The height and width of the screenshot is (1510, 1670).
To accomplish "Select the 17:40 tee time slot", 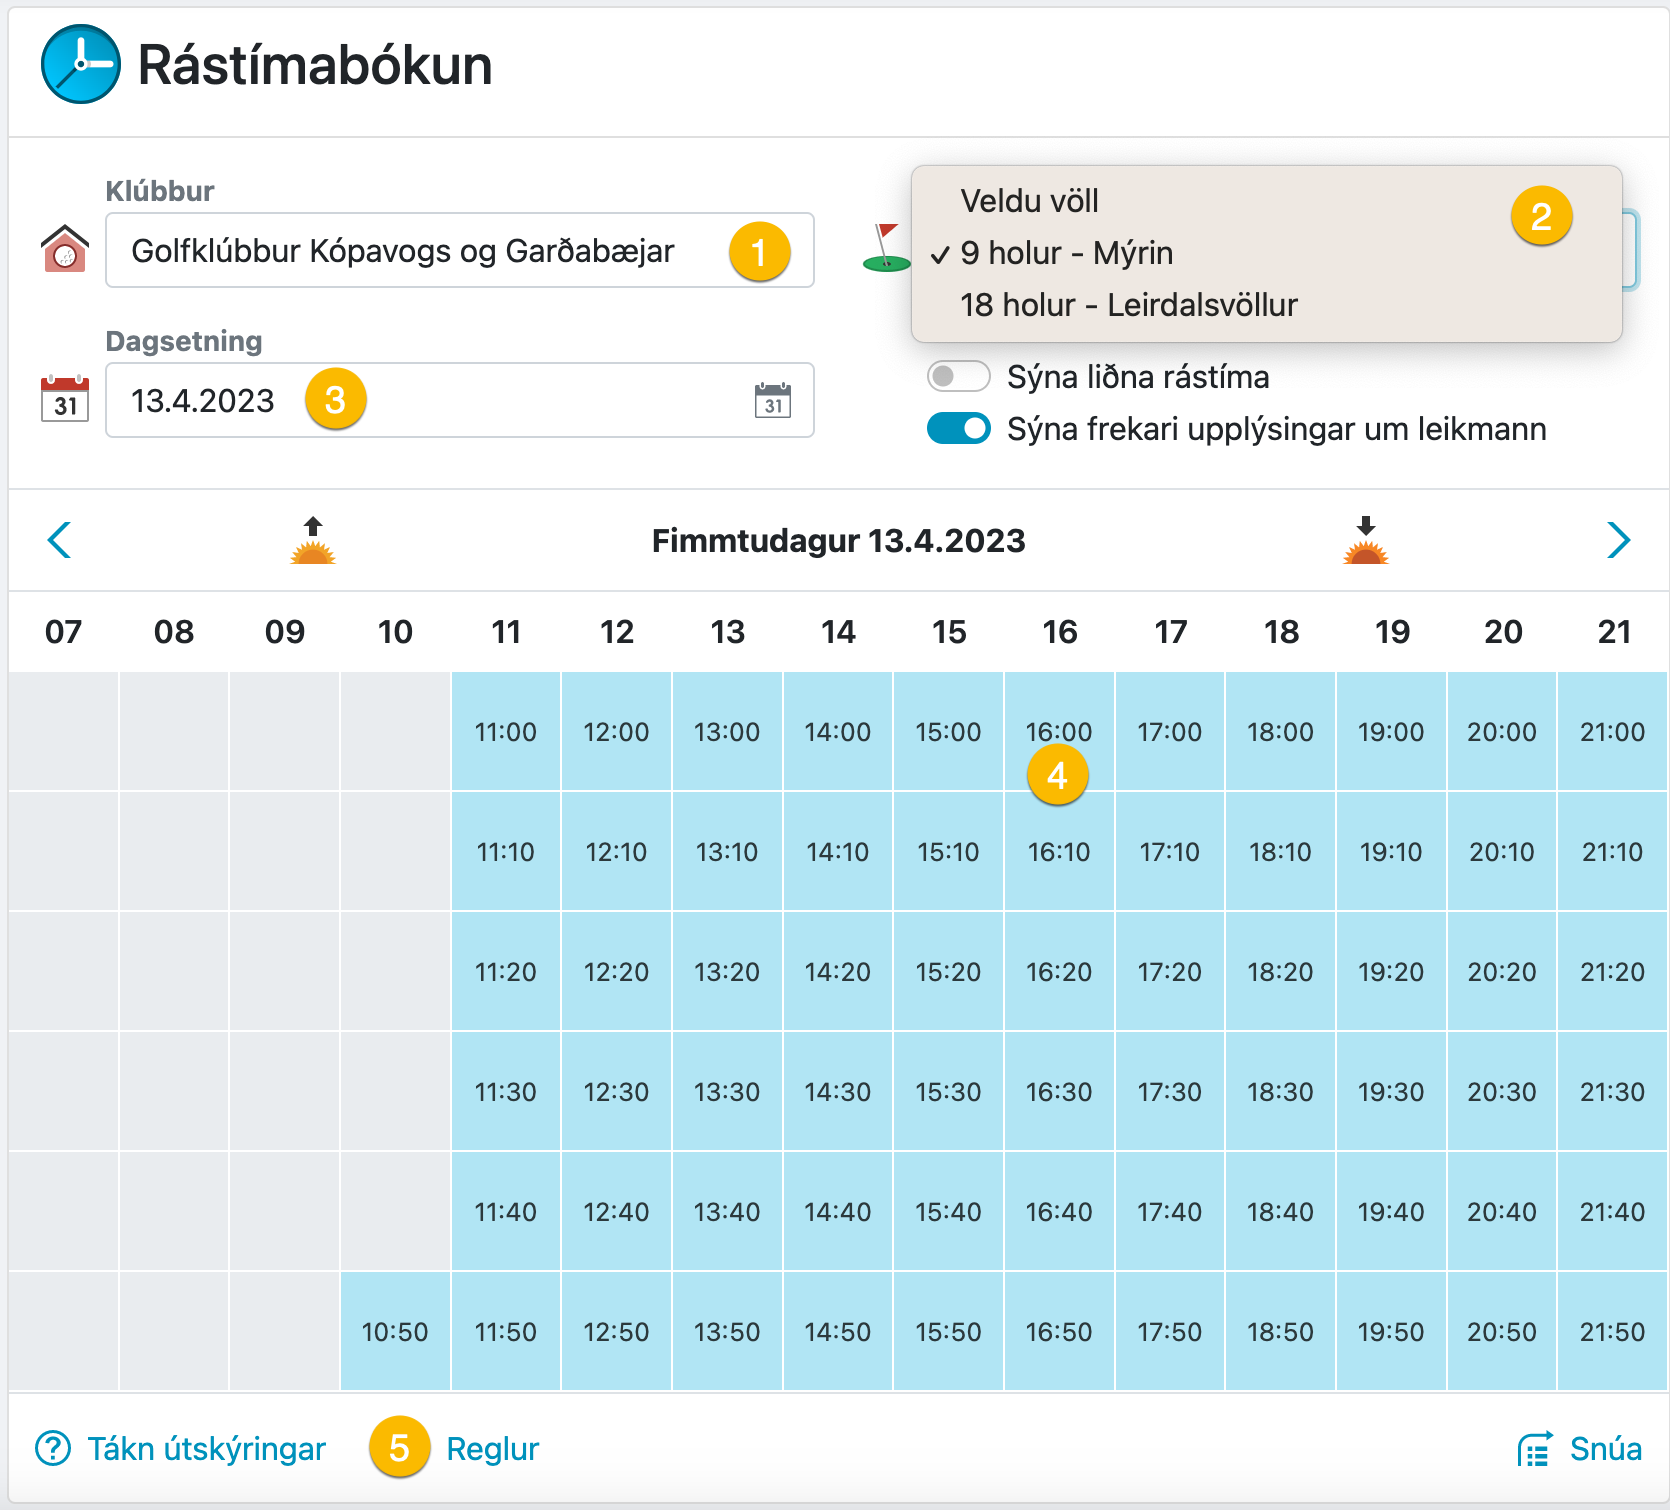I will (x=1170, y=1212).
